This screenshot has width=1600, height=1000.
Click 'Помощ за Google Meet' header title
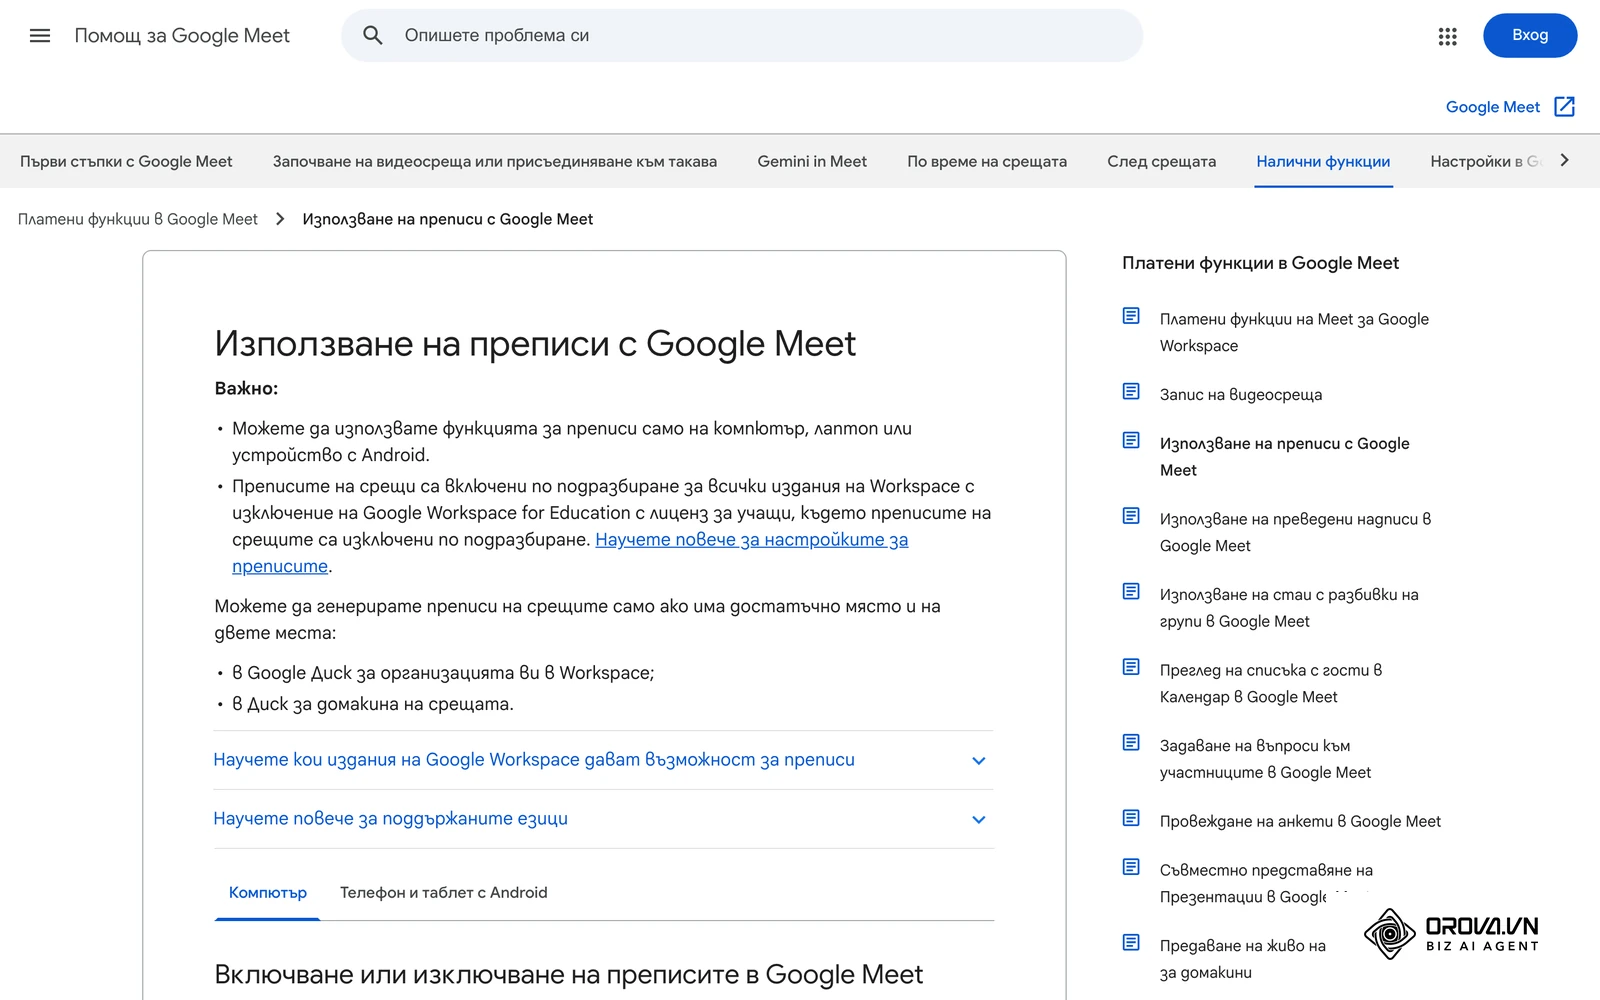tap(182, 36)
